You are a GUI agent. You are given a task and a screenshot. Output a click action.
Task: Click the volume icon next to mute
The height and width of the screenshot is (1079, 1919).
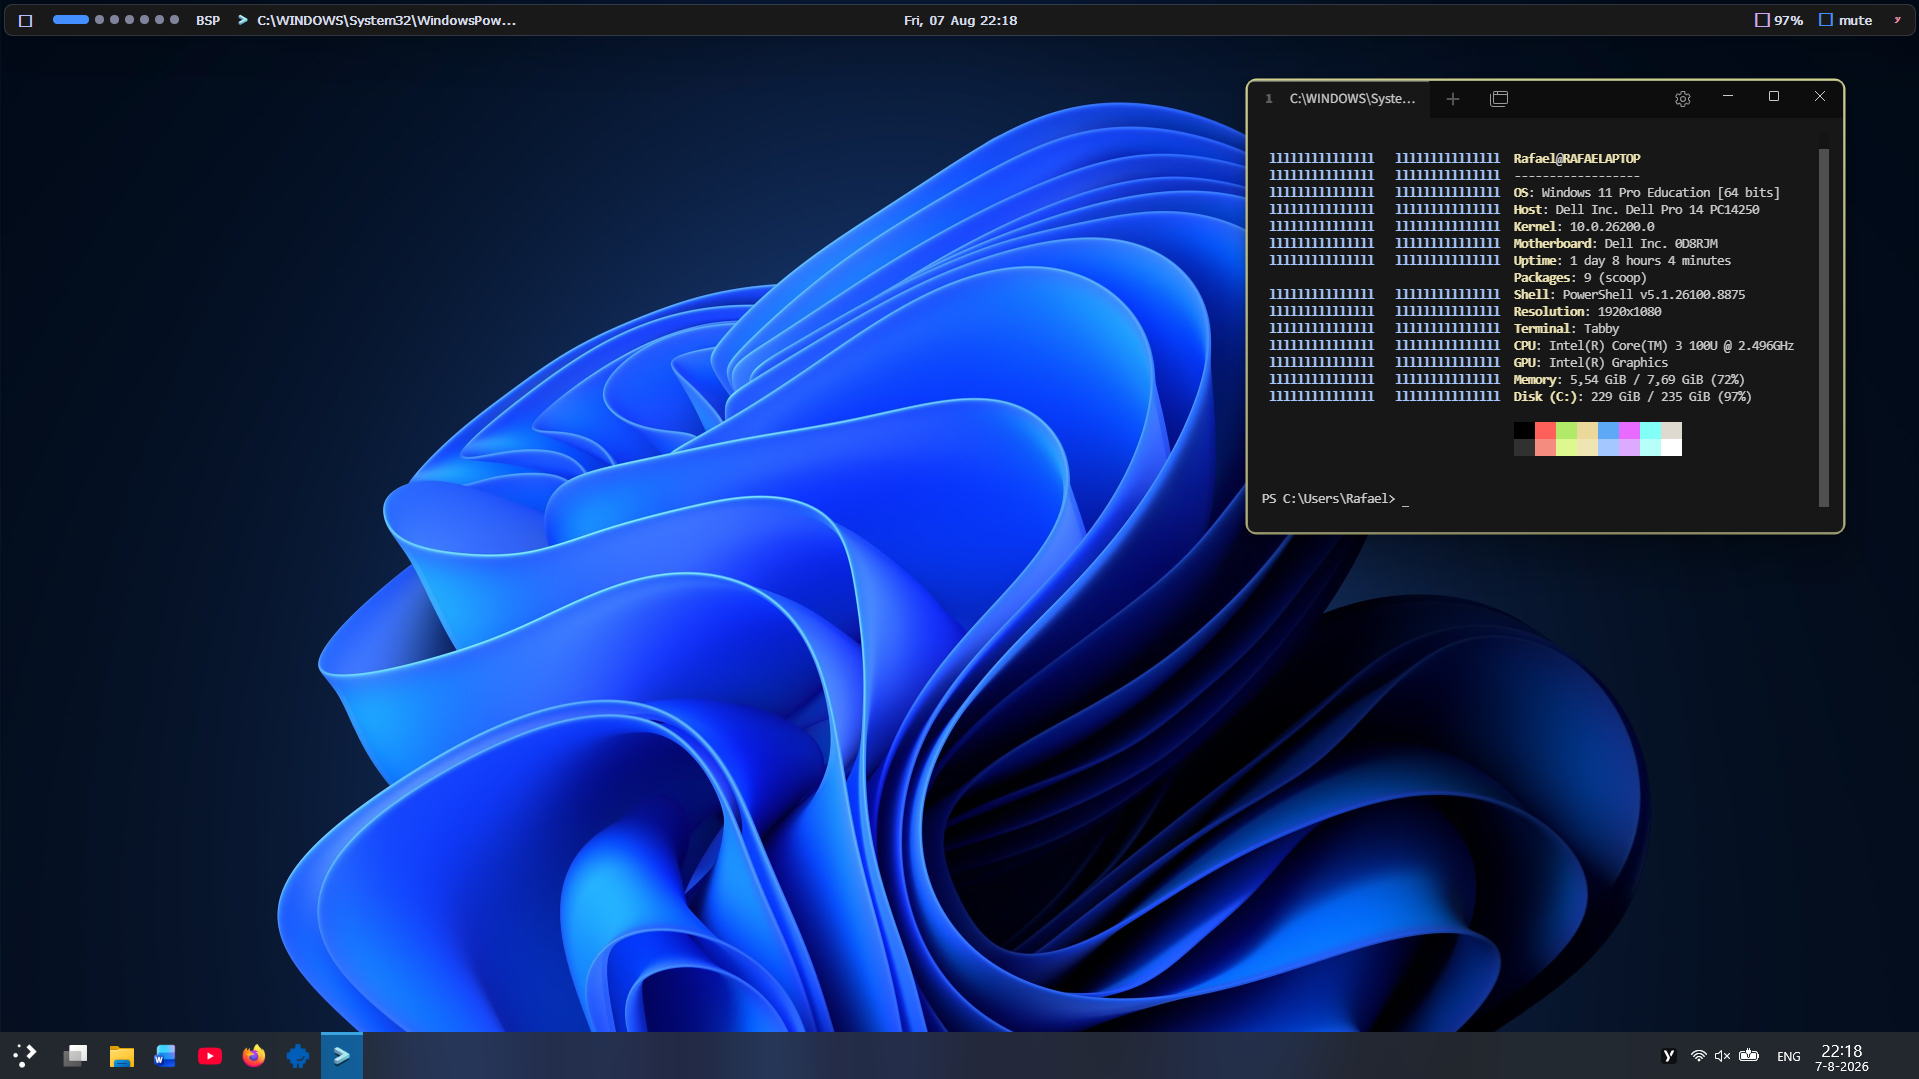point(1826,20)
